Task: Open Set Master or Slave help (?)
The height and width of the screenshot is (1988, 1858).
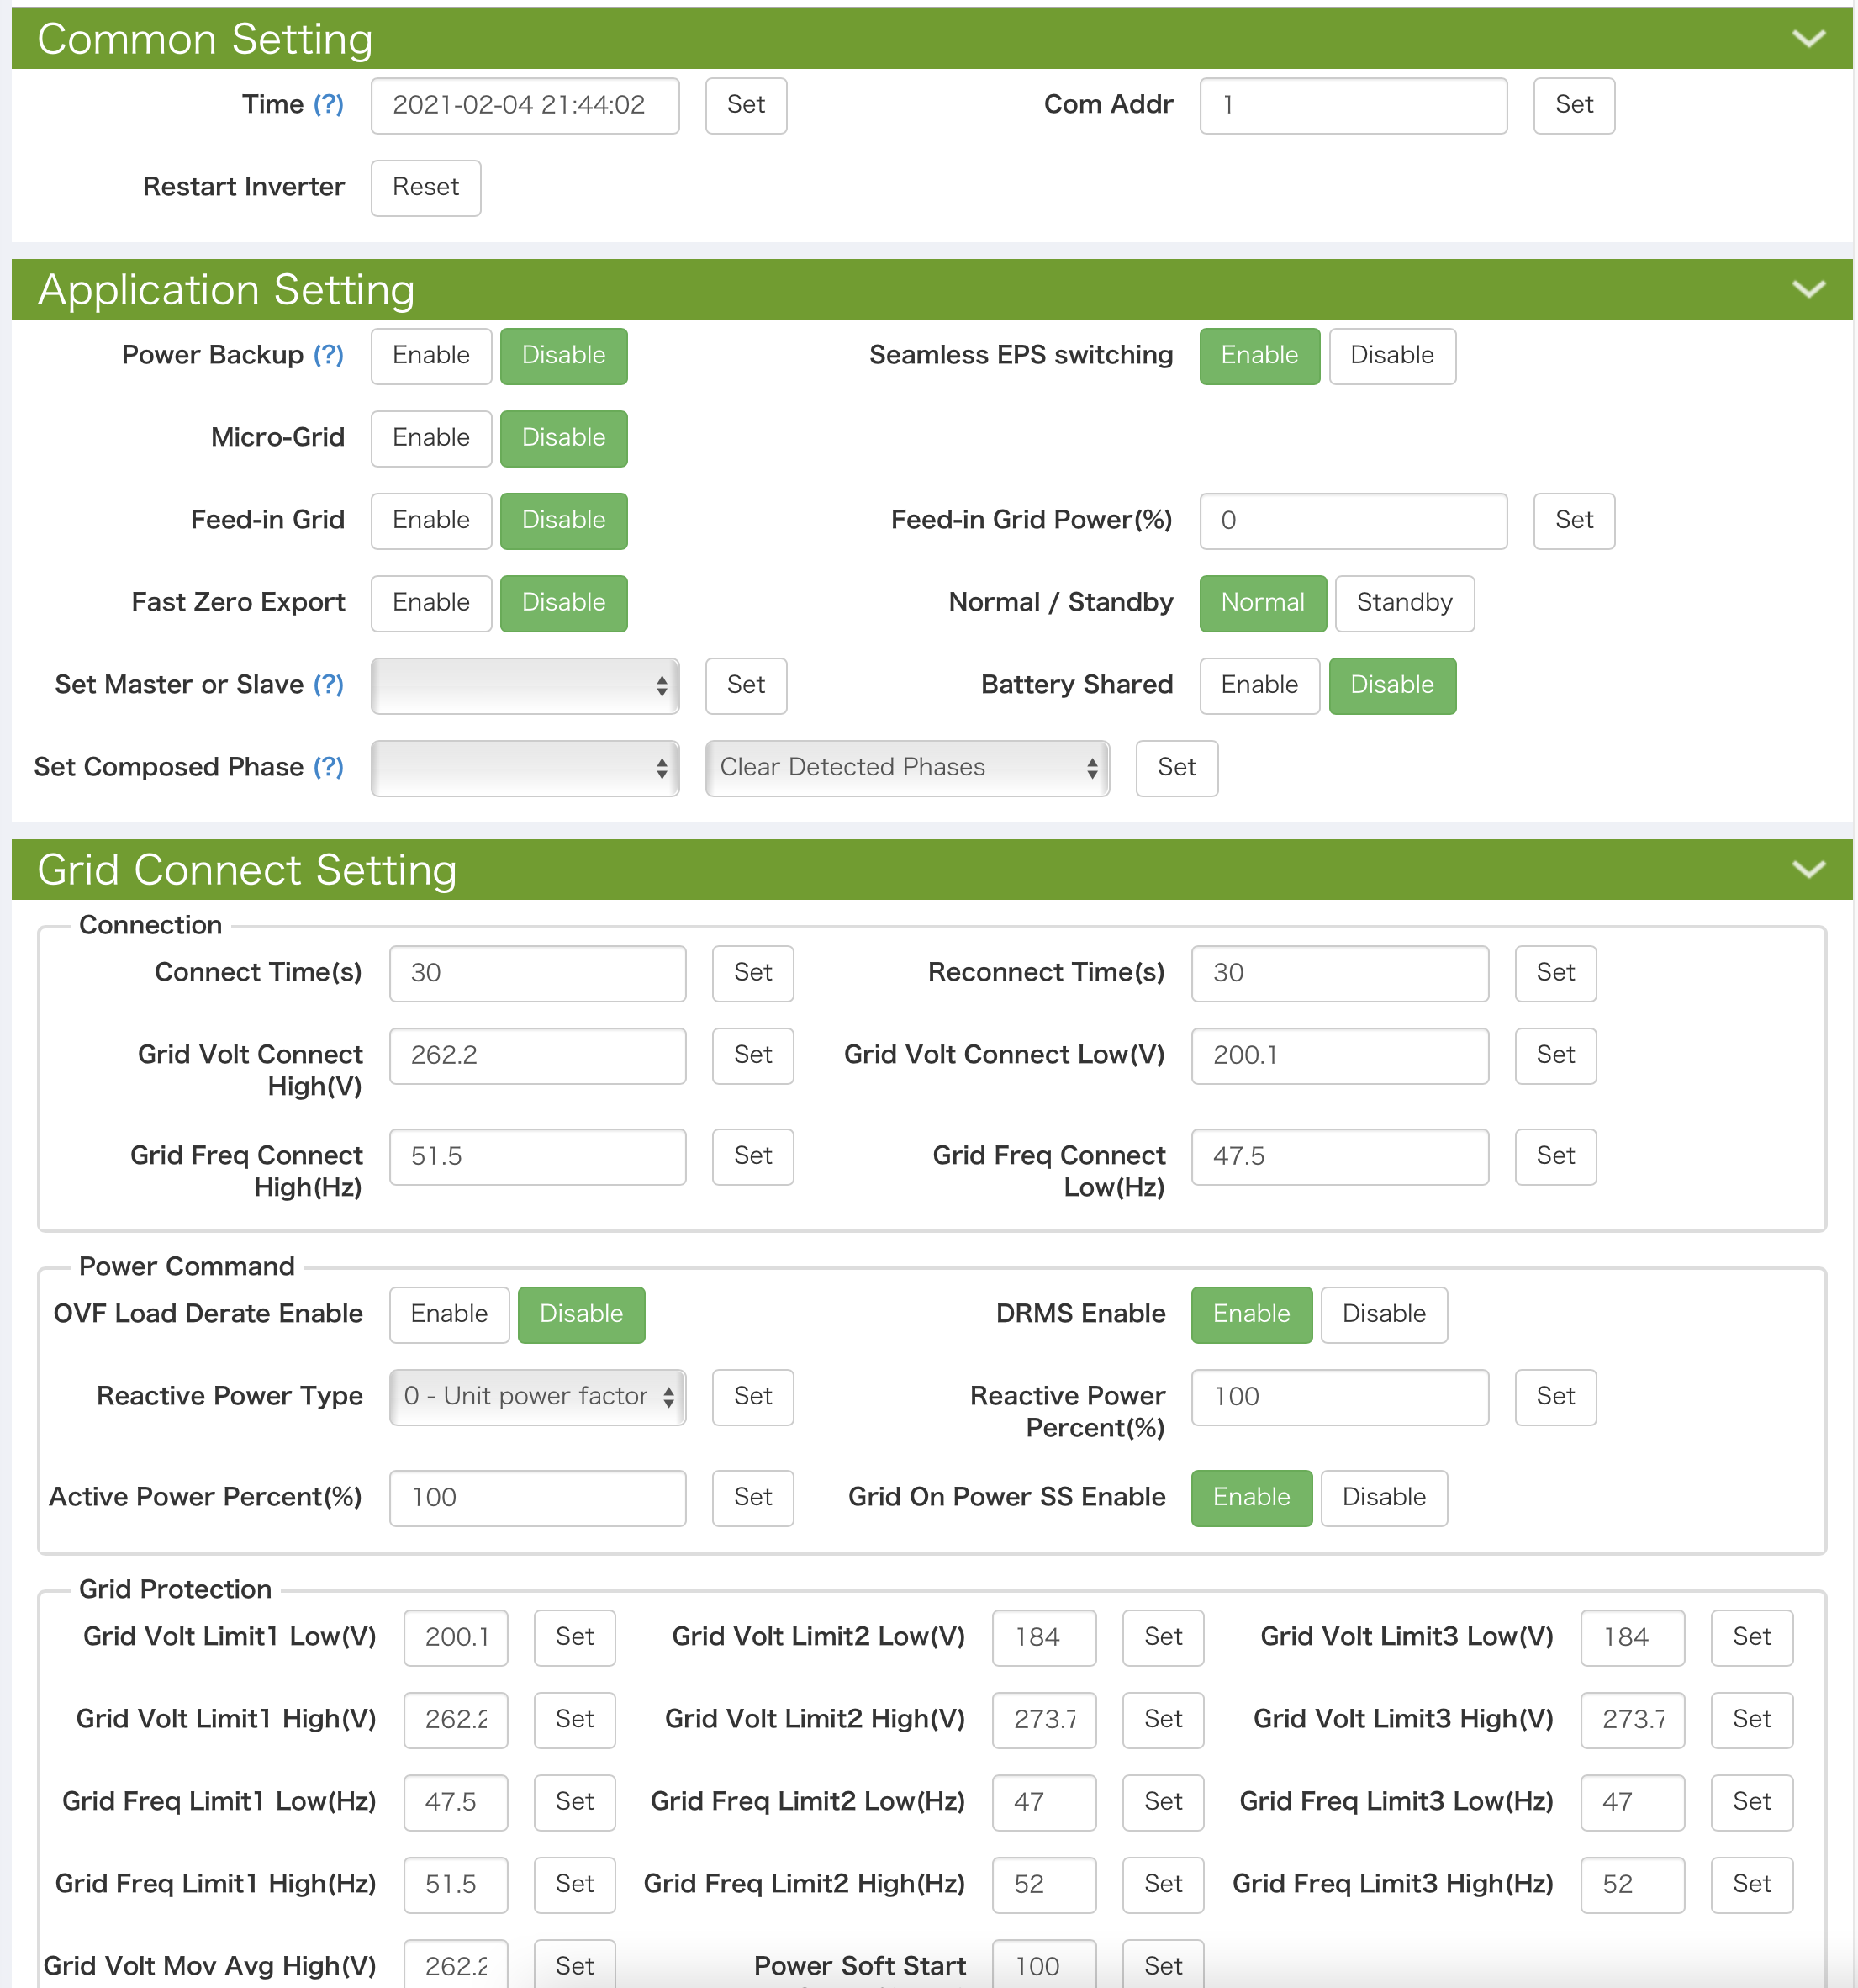Action: click(328, 685)
